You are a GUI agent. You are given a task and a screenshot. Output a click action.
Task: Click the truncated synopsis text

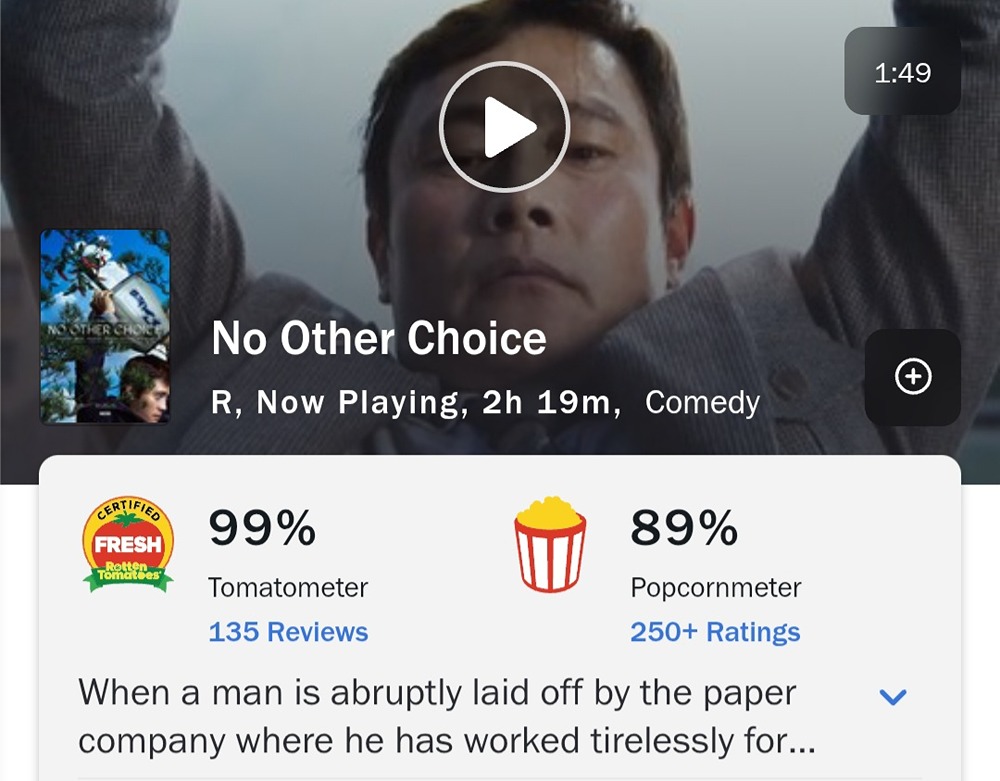tap(446, 716)
